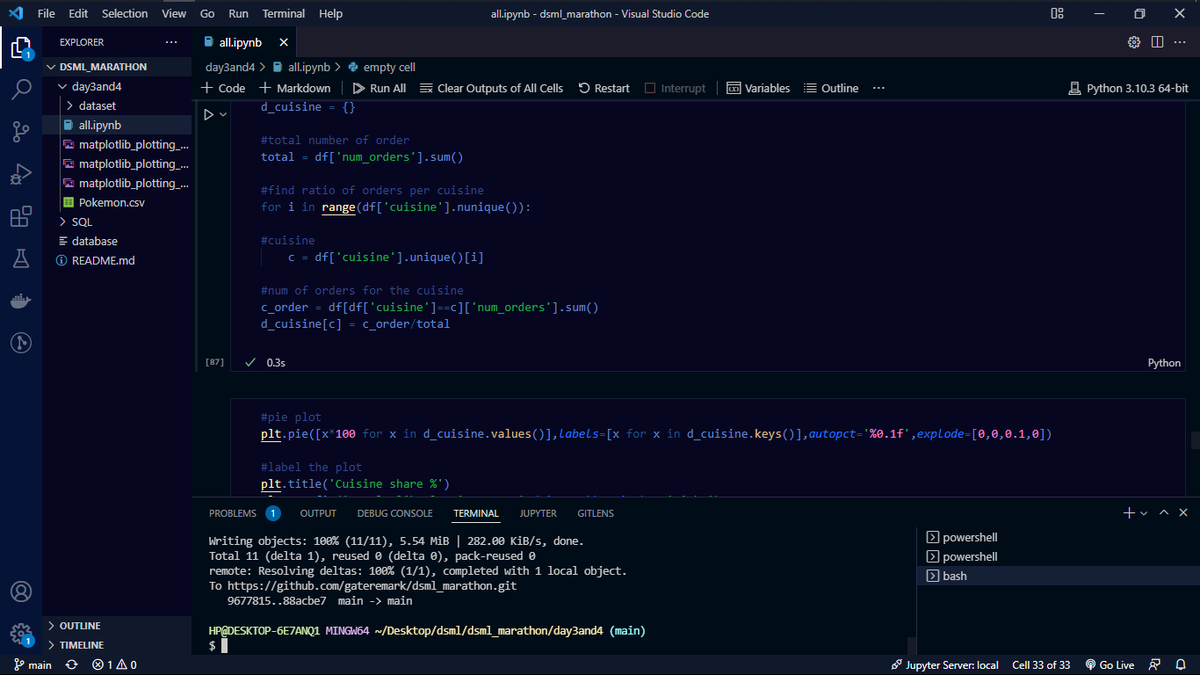The height and width of the screenshot is (675, 1200).
Task: Switch to the OUTPUT panel tab
Action: (318, 513)
